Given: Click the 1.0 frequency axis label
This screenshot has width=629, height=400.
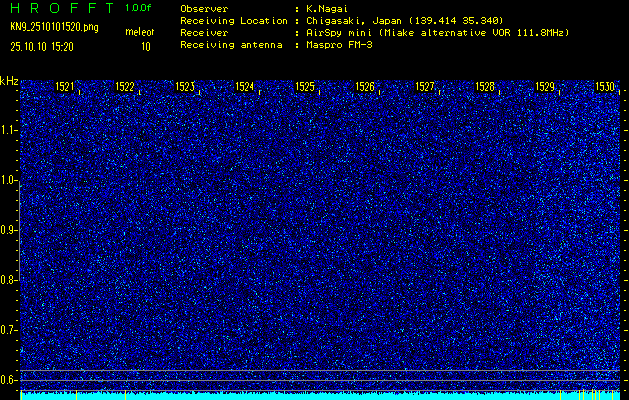Looking at the screenshot, I should click(x=9, y=180).
